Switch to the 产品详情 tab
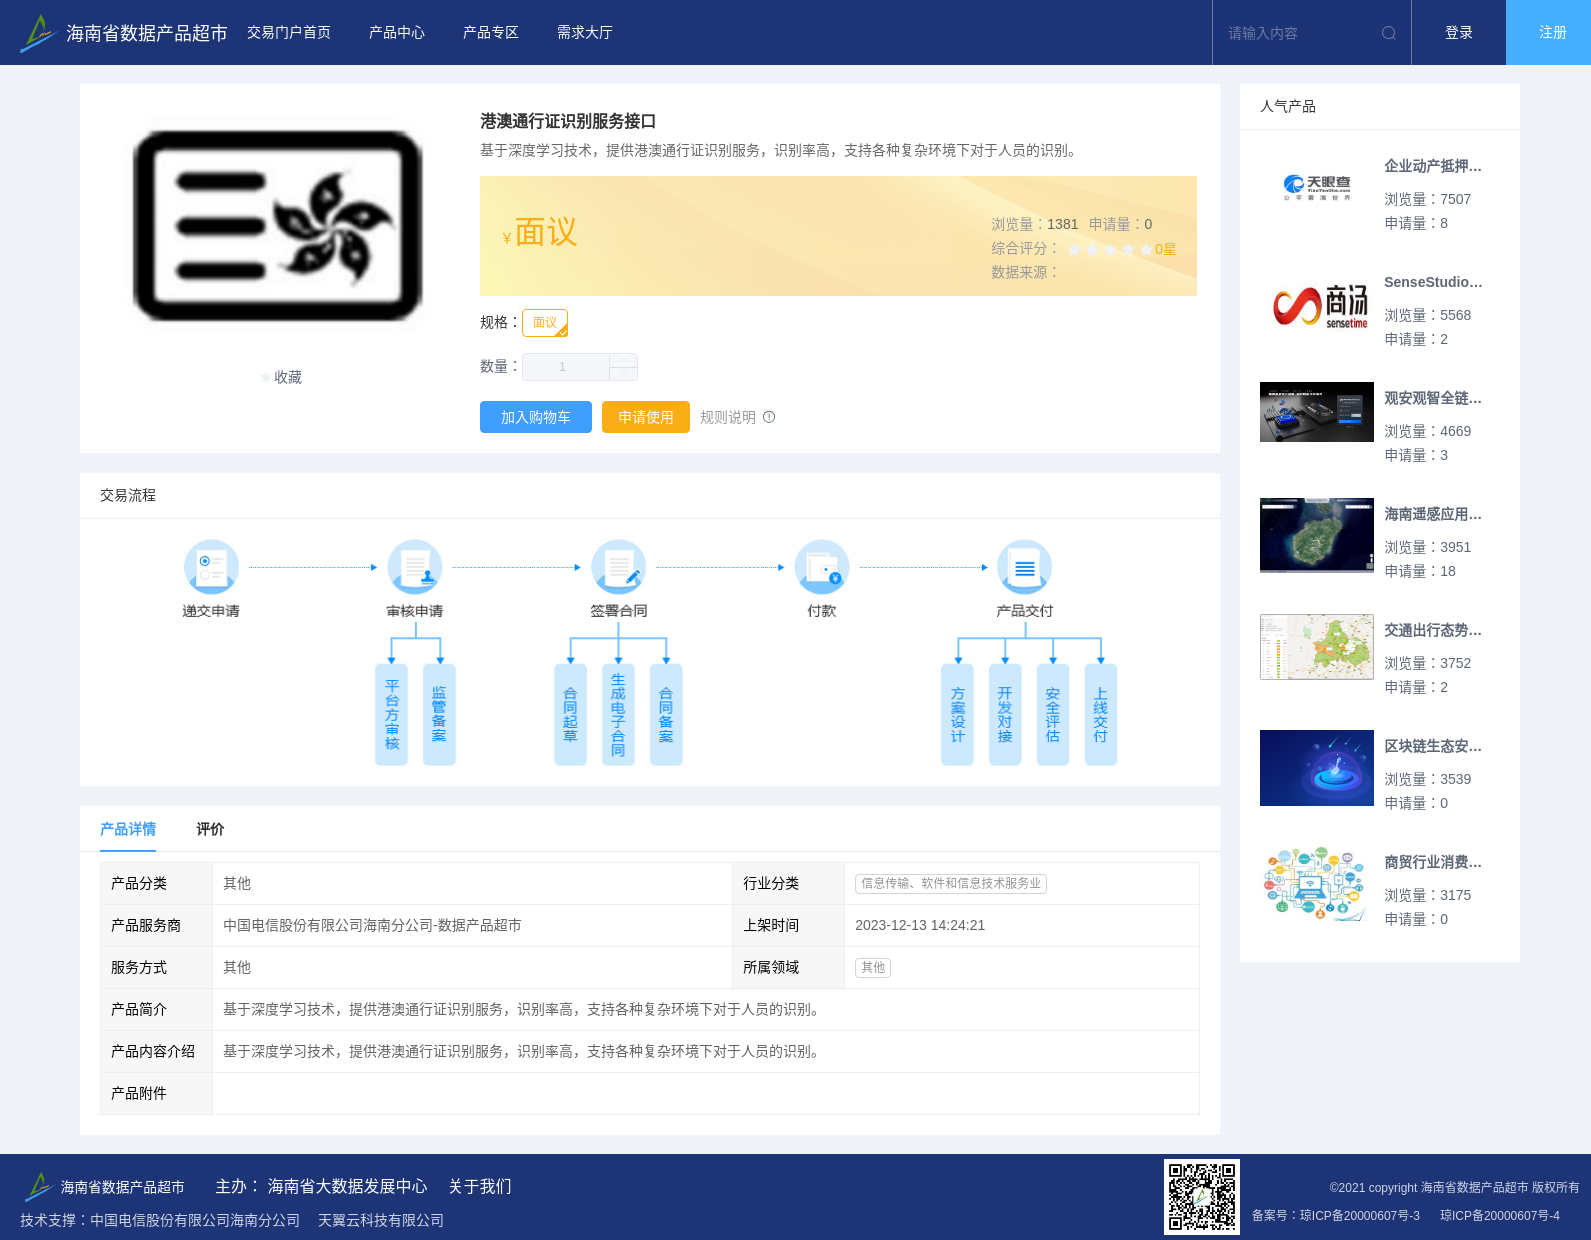 click(x=128, y=829)
